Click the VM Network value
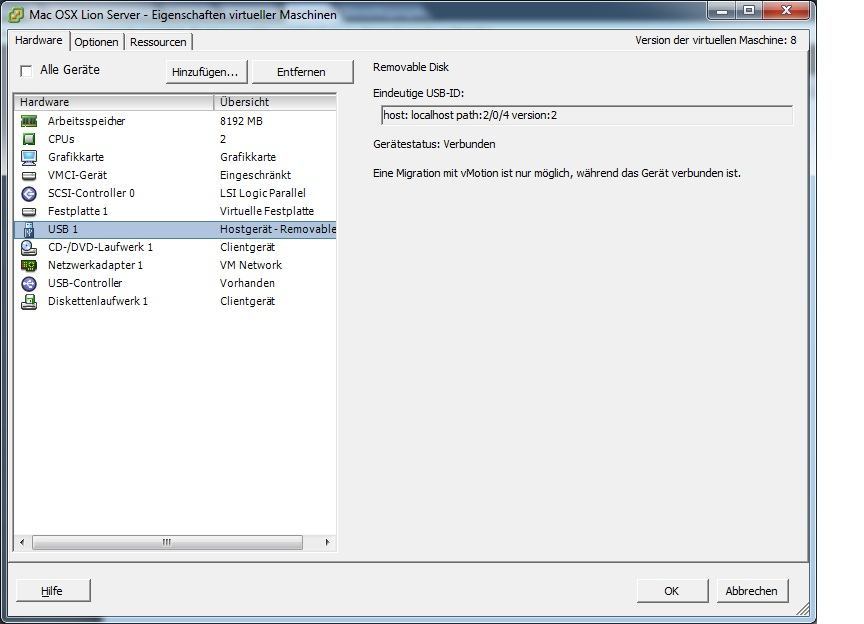 click(x=251, y=265)
